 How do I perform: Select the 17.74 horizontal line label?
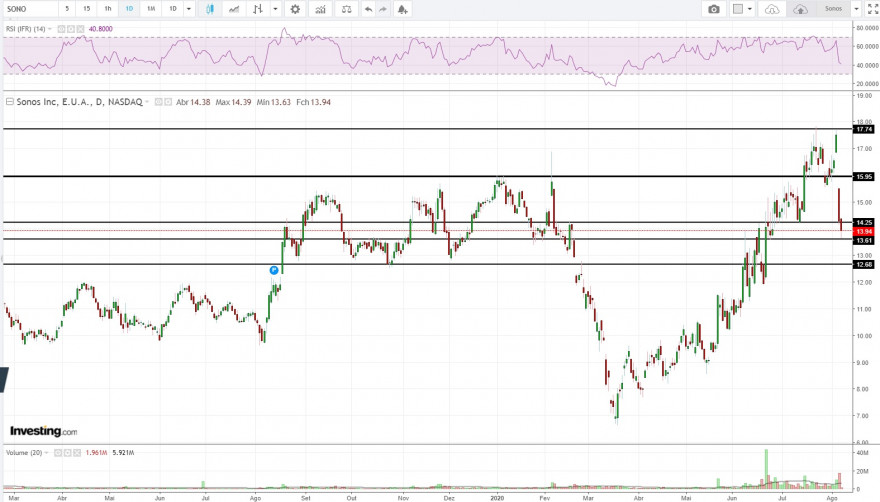pyautogui.click(x=864, y=129)
